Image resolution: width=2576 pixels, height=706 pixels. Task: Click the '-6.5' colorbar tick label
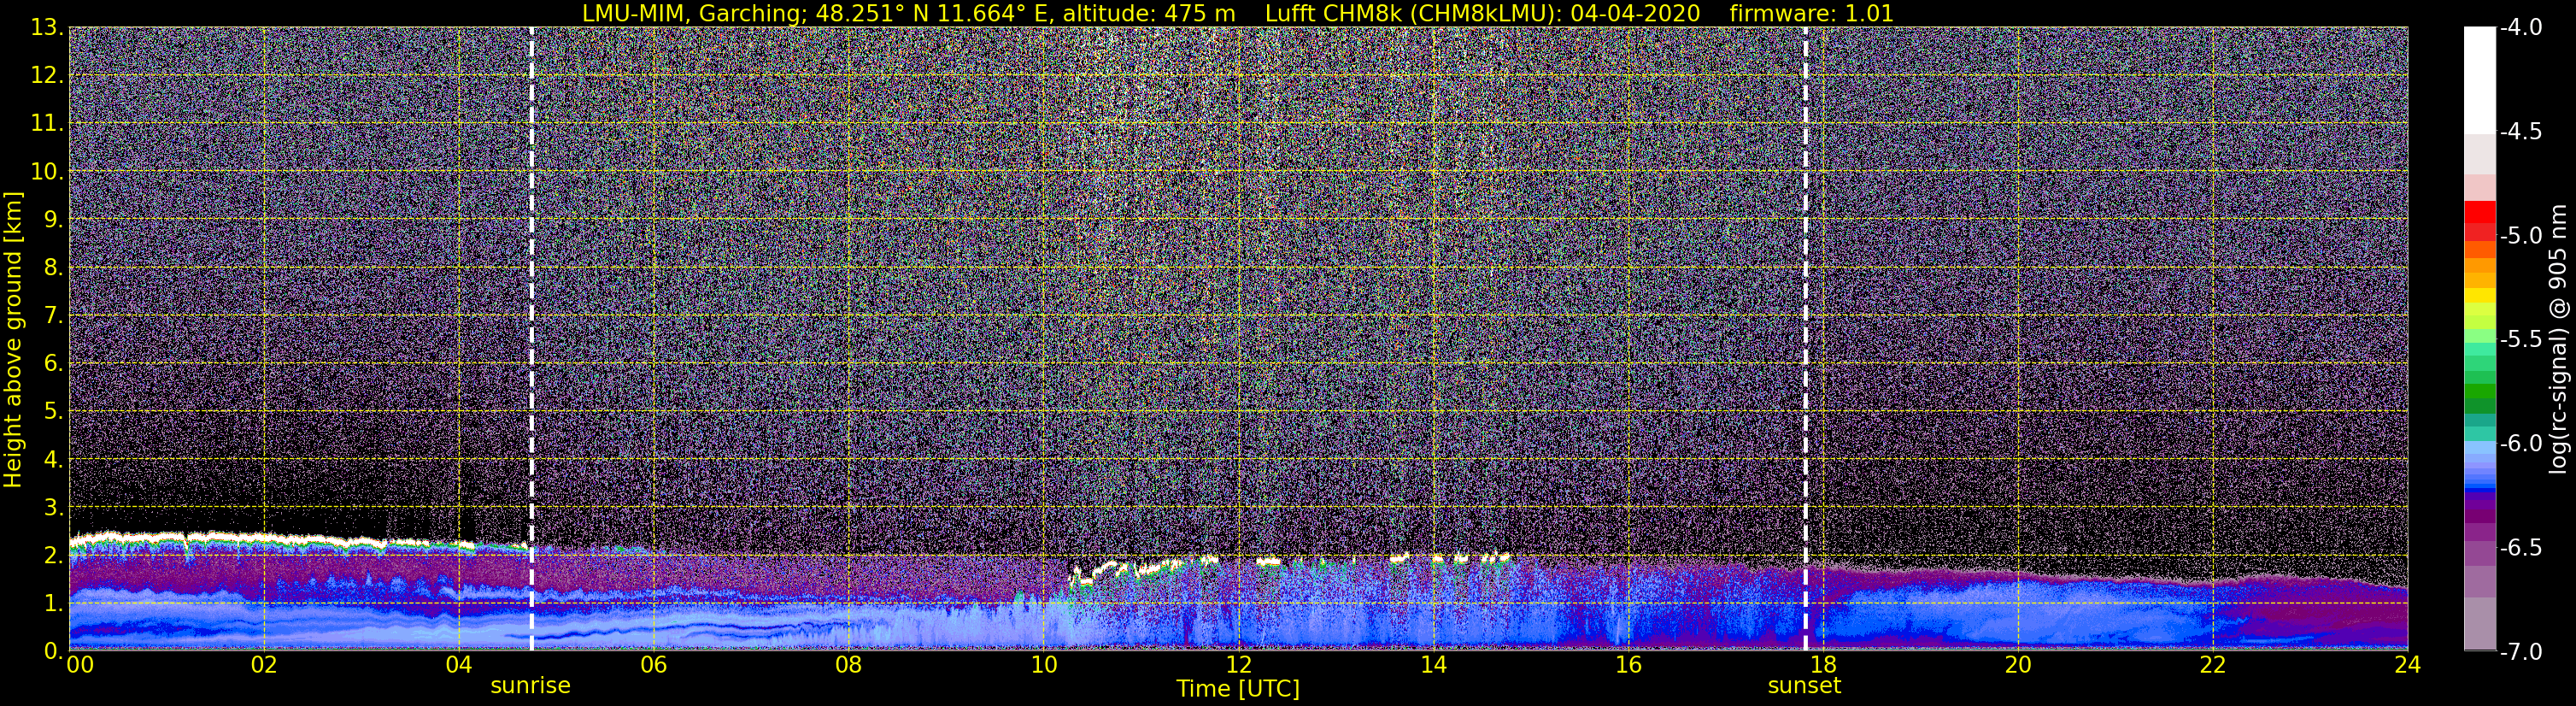(x=2520, y=548)
